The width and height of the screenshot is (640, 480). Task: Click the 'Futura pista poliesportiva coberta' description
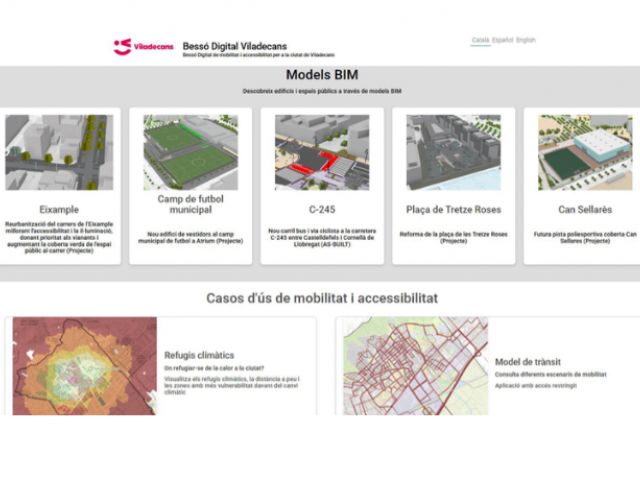point(585,238)
